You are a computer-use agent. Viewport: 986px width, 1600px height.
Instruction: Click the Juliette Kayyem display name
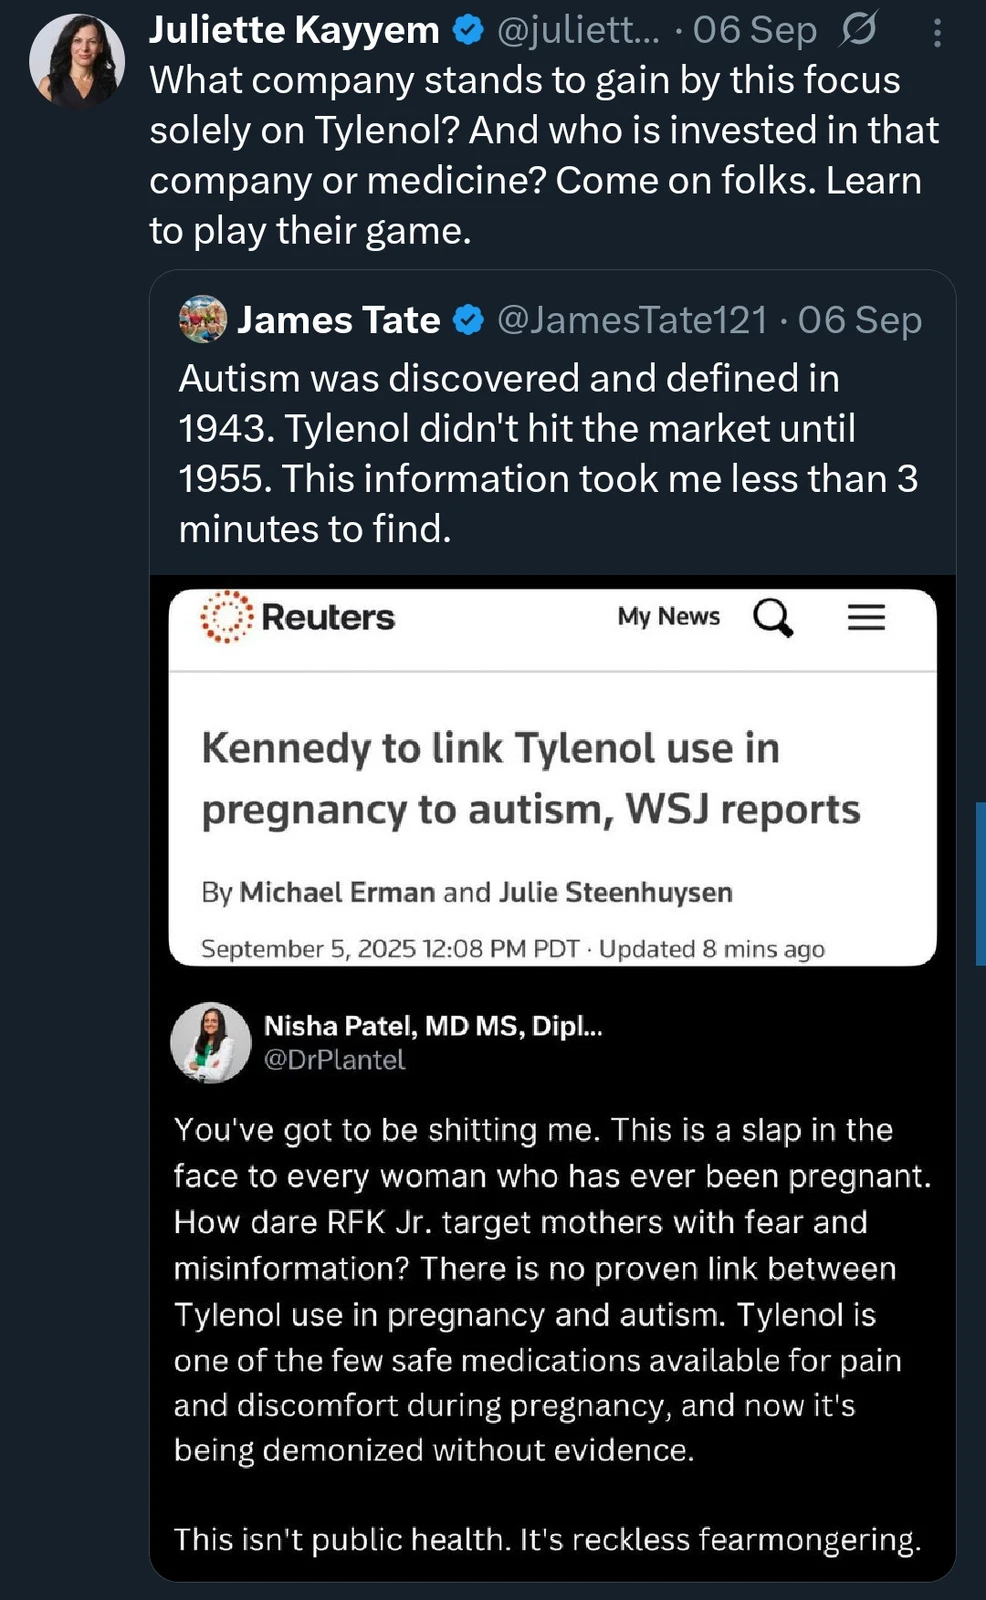click(x=294, y=31)
